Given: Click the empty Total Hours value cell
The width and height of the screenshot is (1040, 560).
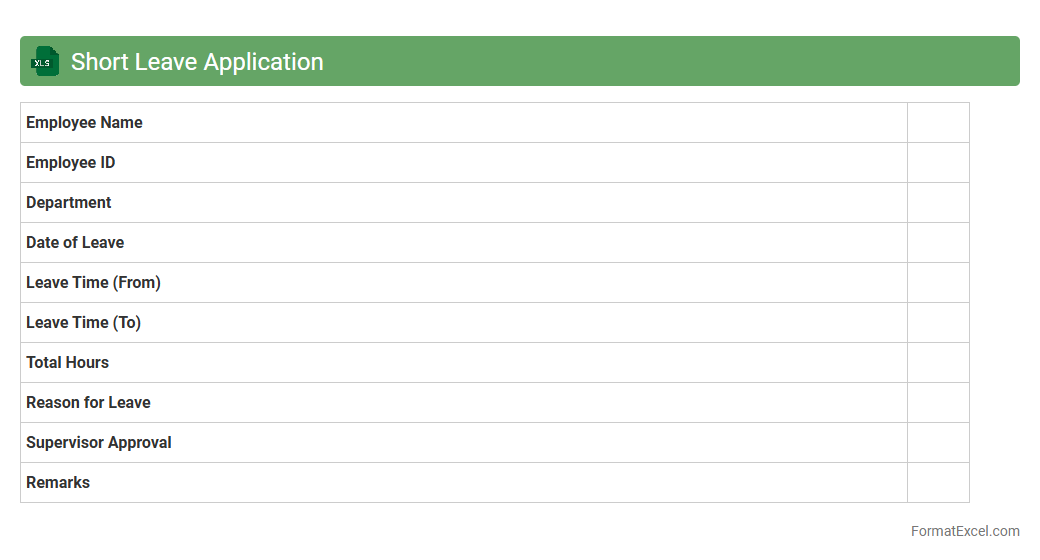Looking at the screenshot, I should pos(938,363).
